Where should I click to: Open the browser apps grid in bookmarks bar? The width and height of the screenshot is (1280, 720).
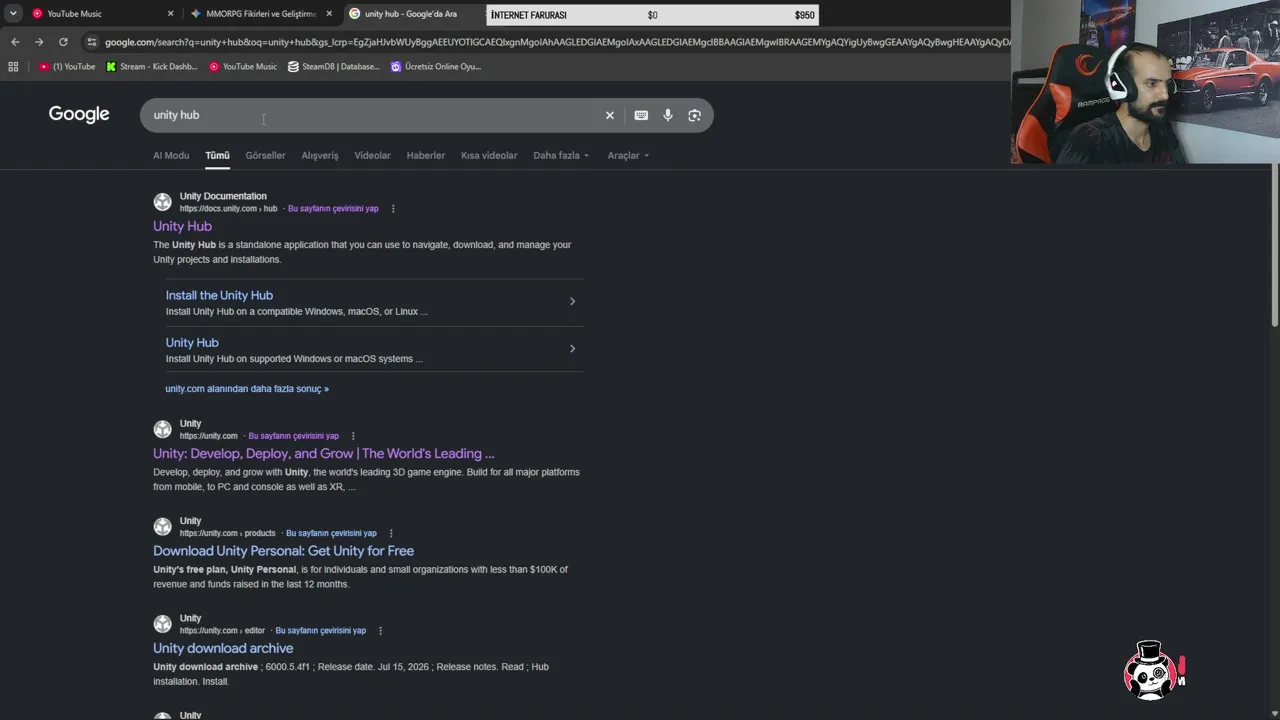(x=13, y=67)
